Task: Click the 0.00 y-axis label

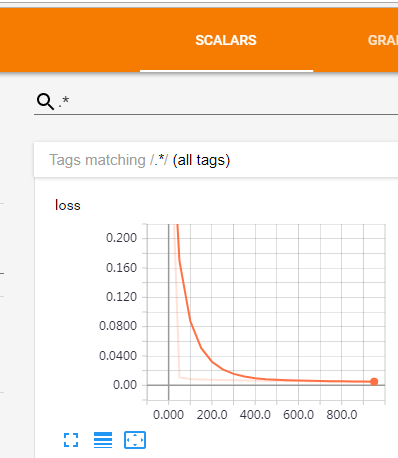Action: coord(125,385)
